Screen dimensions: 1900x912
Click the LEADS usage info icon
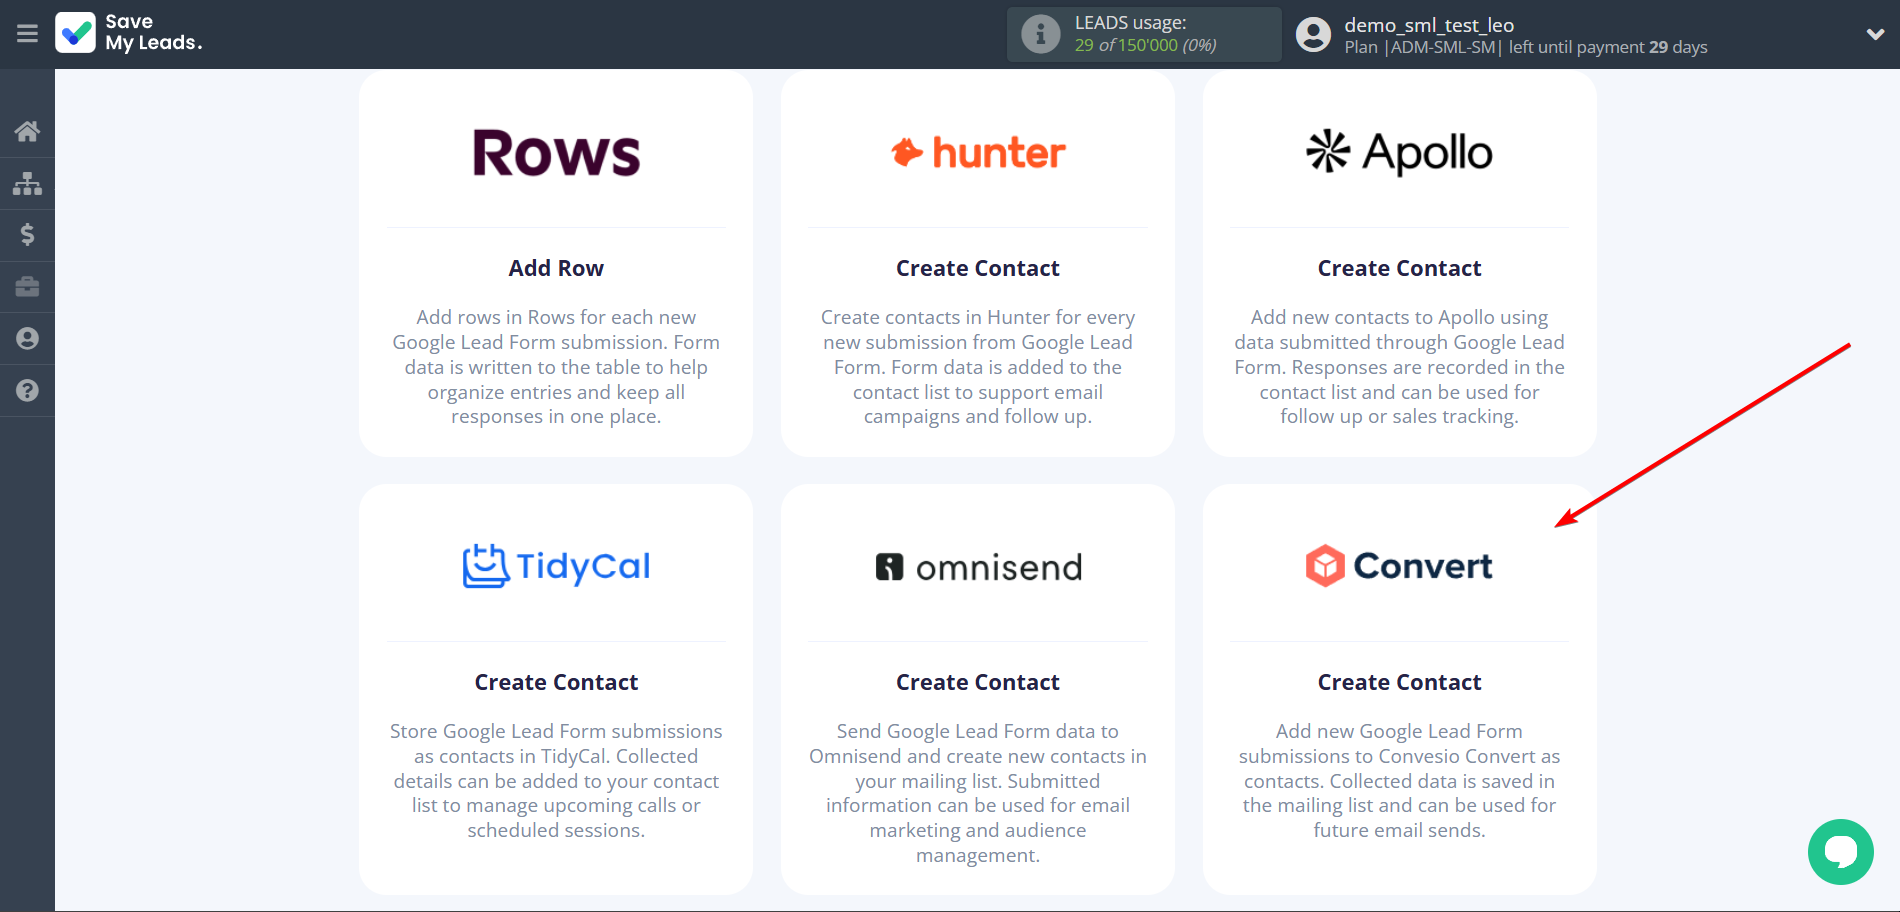pyautogui.click(x=1040, y=34)
